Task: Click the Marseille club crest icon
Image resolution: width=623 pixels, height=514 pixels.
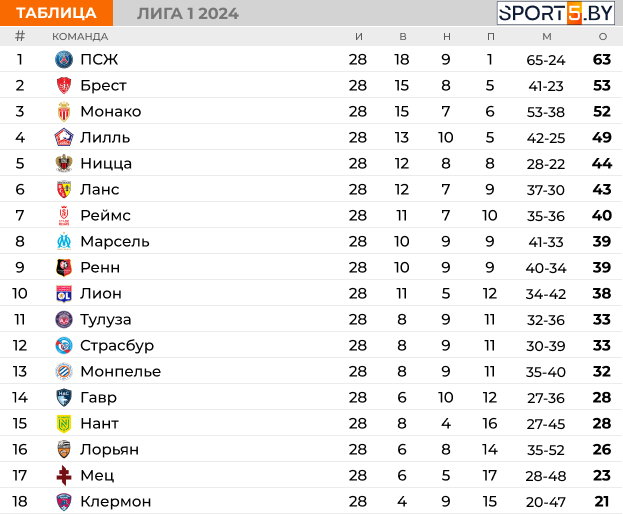Action: pos(64,241)
